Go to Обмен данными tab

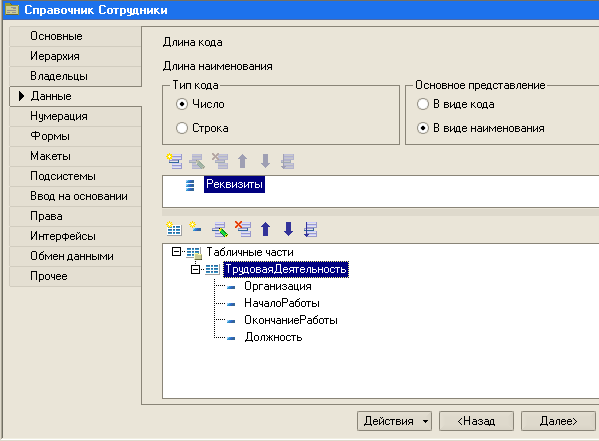coord(75,256)
